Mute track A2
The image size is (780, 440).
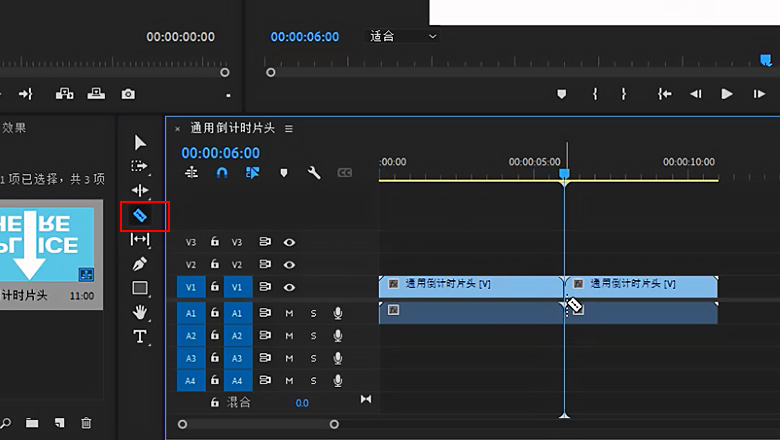coord(289,336)
